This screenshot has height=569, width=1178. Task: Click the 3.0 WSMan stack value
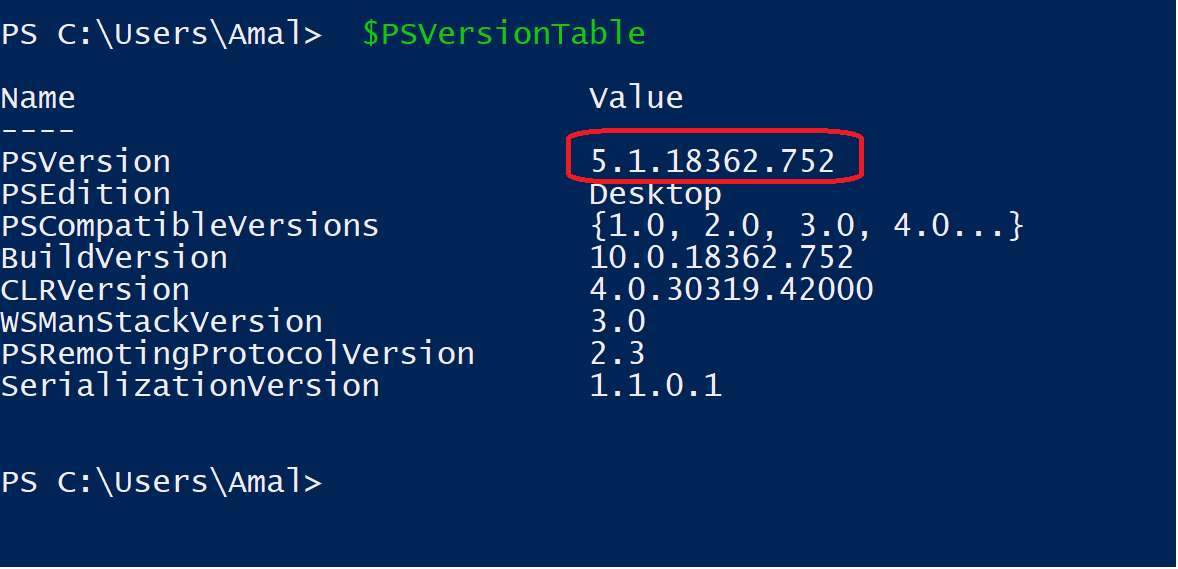(x=617, y=322)
